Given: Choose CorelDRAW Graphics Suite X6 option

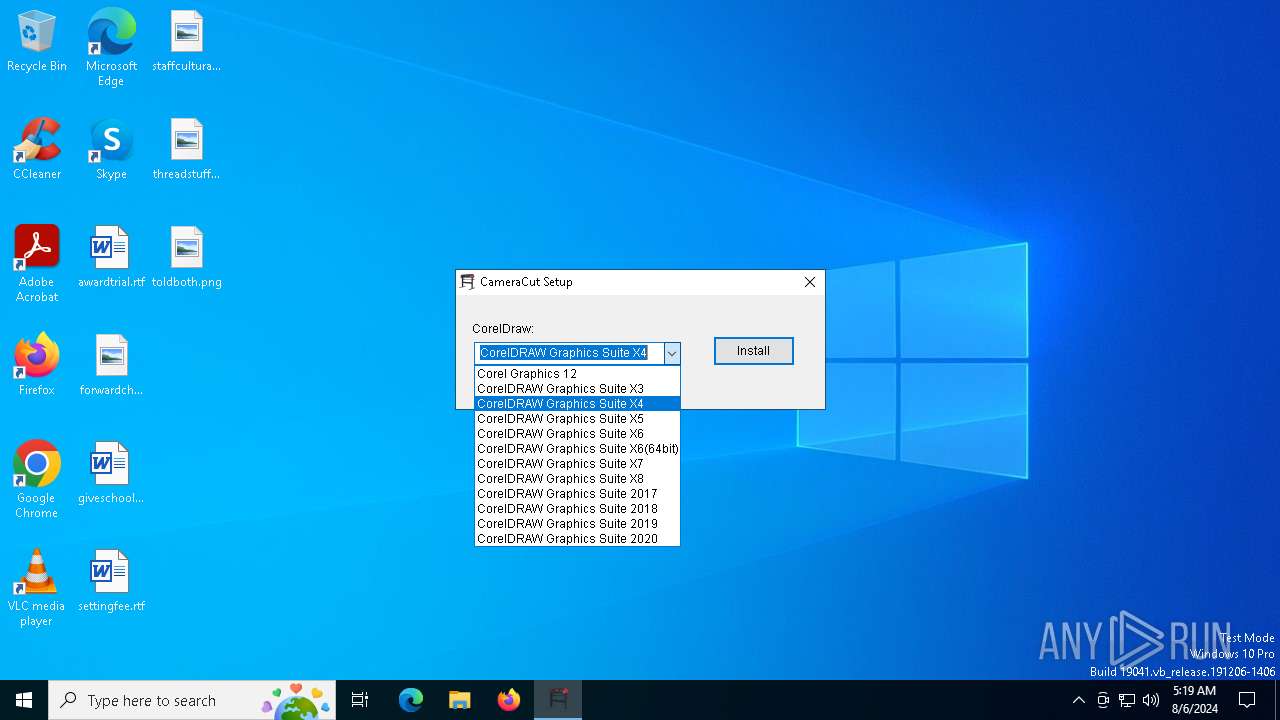Looking at the screenshot, I should 577,434.
